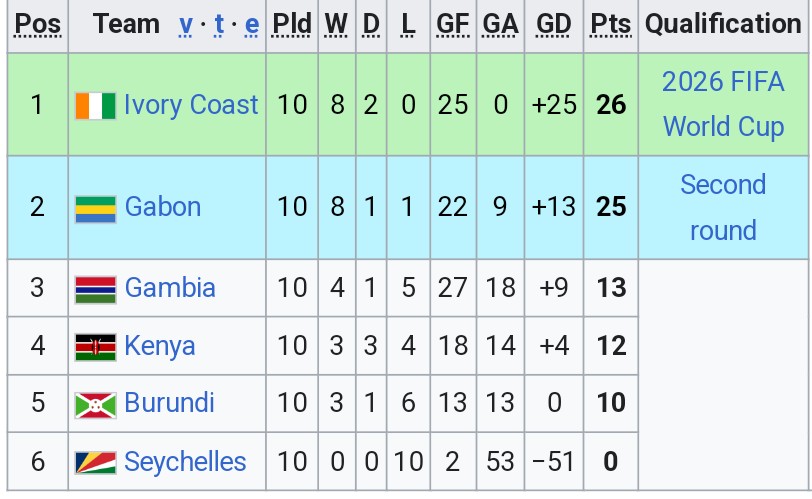Viewport: 812px width, 499px height.
Task: Open the Ivory Coast team link
Action: (191, 105)
